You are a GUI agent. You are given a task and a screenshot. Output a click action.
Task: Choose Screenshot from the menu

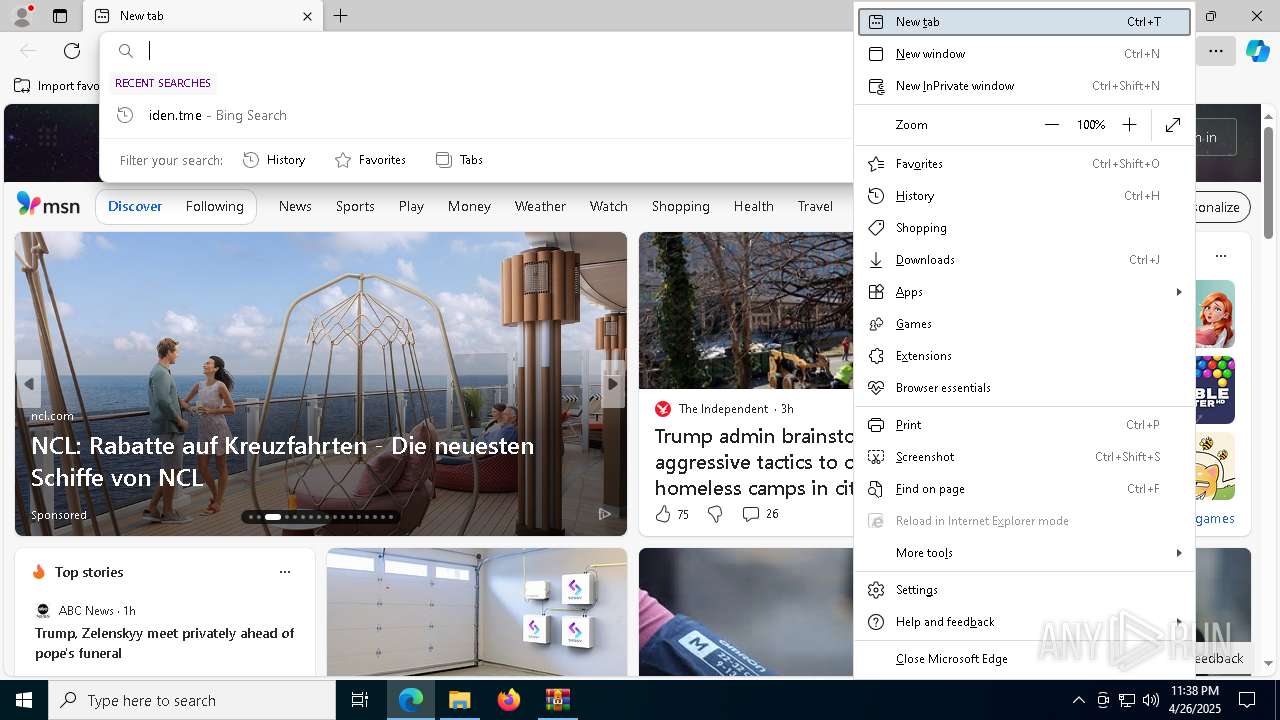click(x=1025, y=457)
